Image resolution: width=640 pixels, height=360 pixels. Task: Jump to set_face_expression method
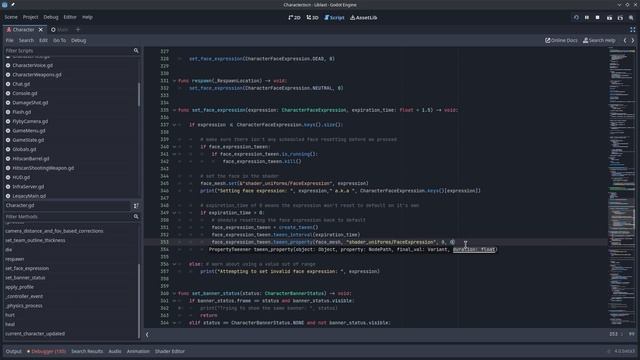point(27,269)
